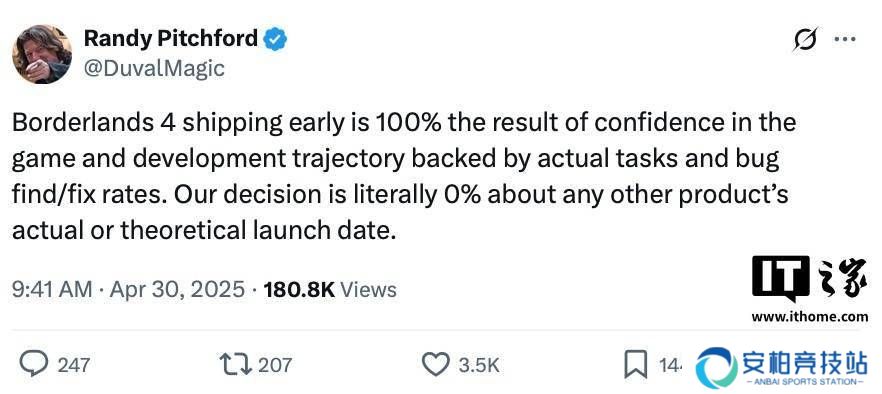Viewport: 882px width, 394px height.
Task: Click the 9:41 AM timestamp
Action: (52, 290)
